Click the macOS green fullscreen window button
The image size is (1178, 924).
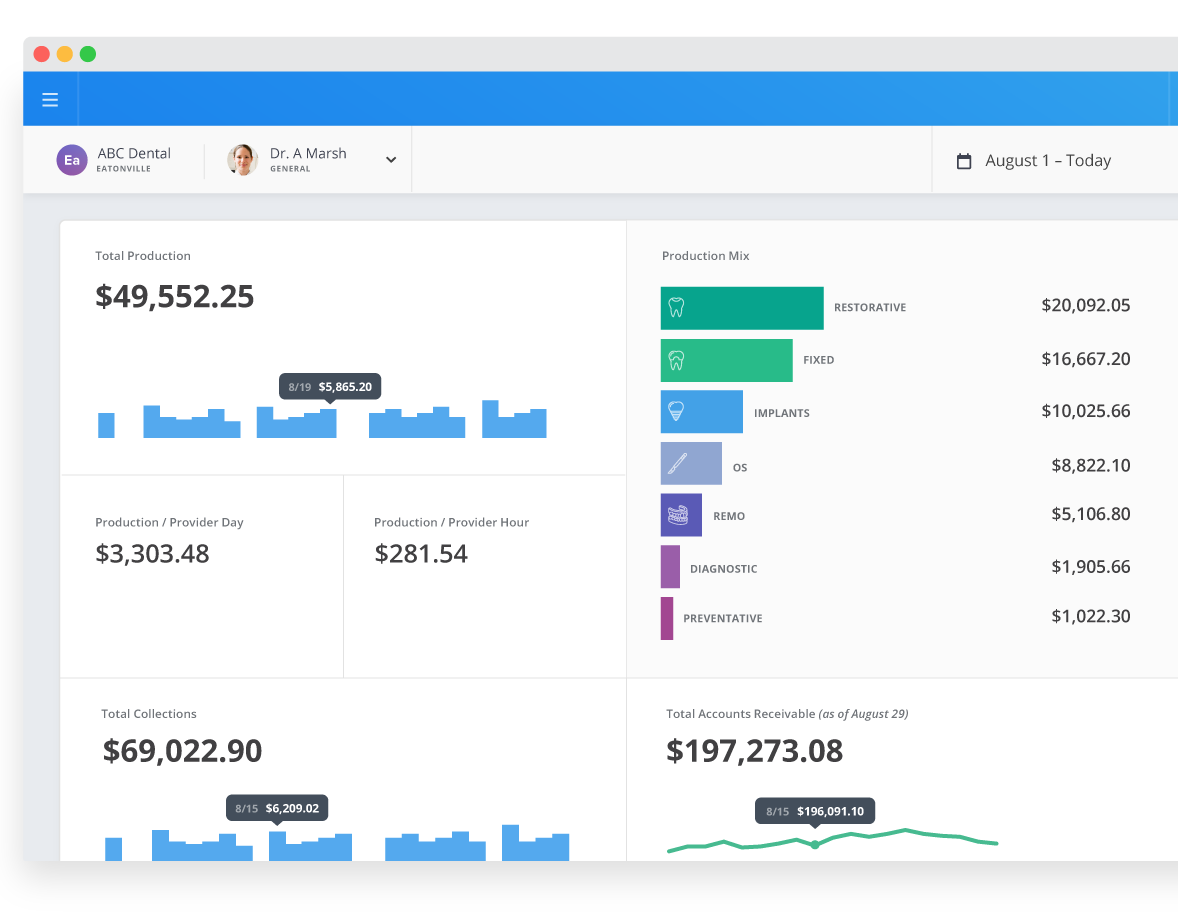(88, 54)
